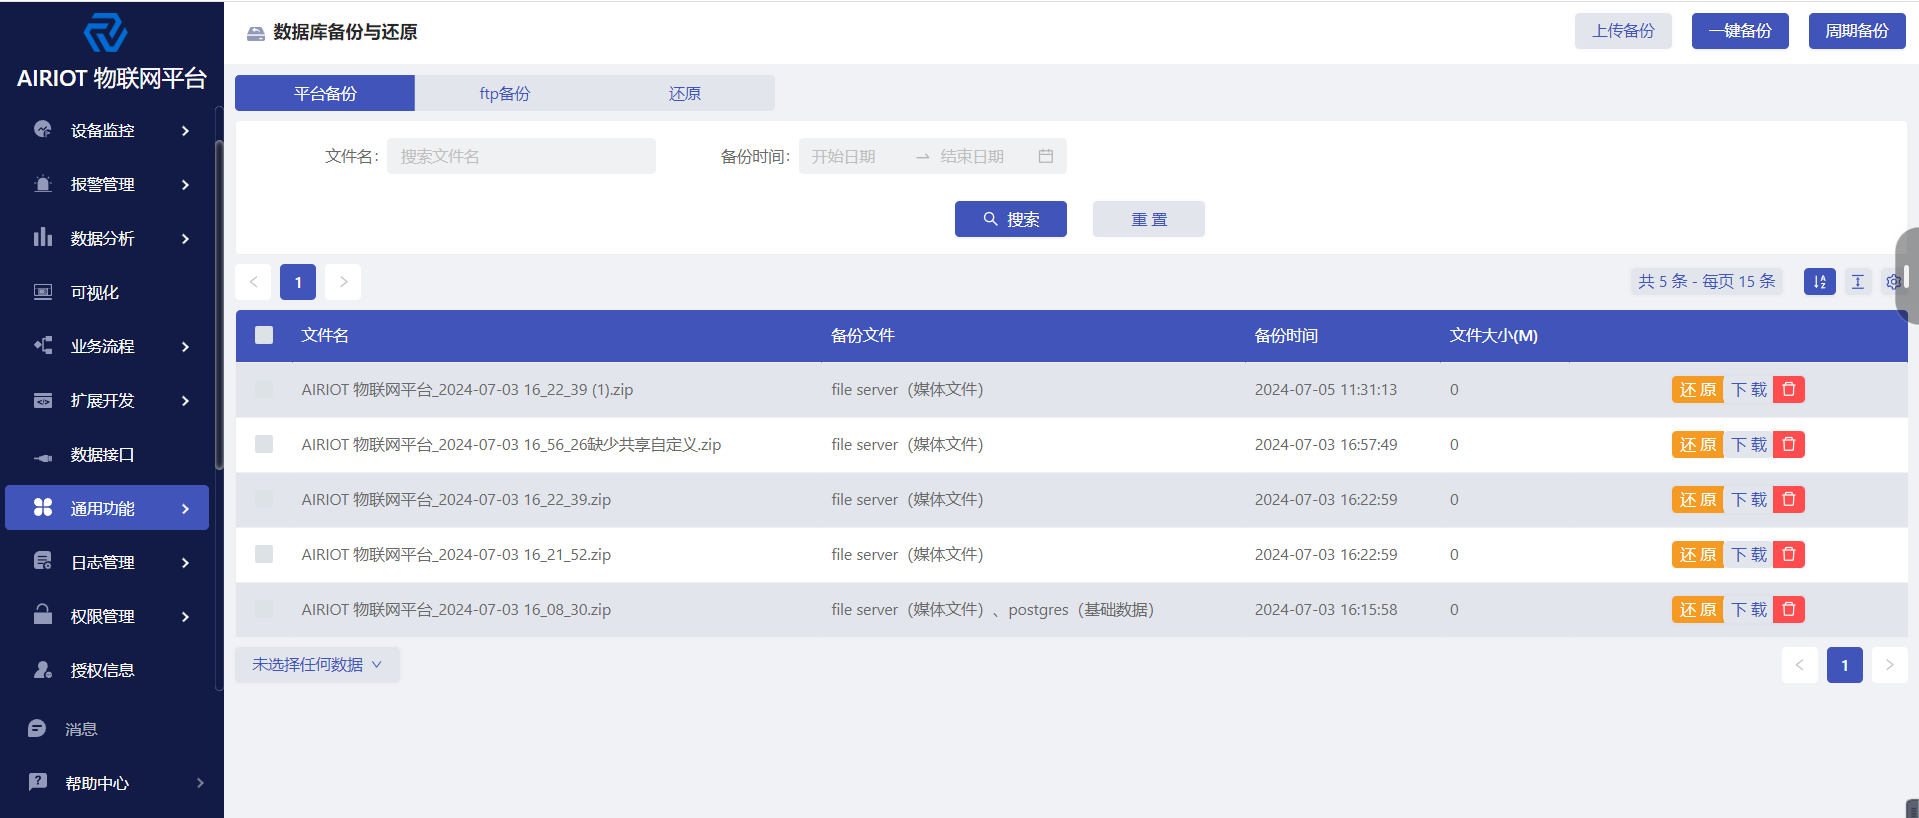This screenshot has height=818, width=1919.
Task: Click the 上传备份 button
Action: coord(1623,31)
